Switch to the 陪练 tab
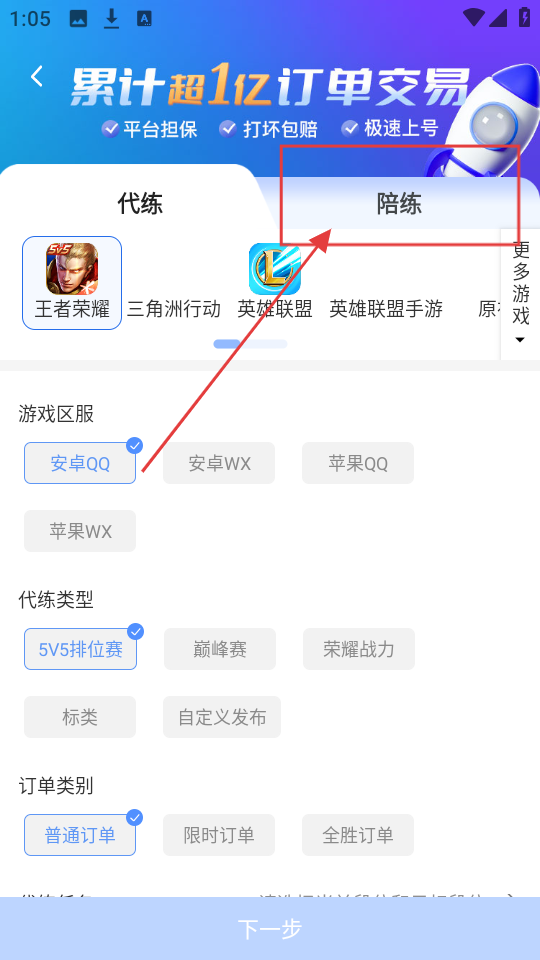 (x=399, y=204)
